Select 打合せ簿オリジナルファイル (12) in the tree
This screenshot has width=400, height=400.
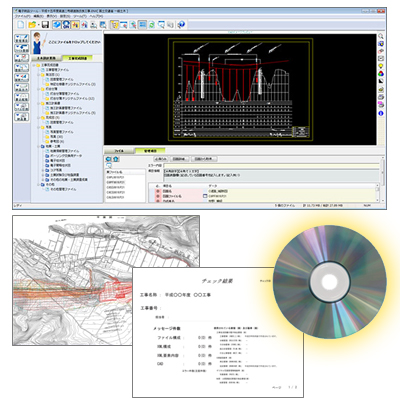point(72,99)
